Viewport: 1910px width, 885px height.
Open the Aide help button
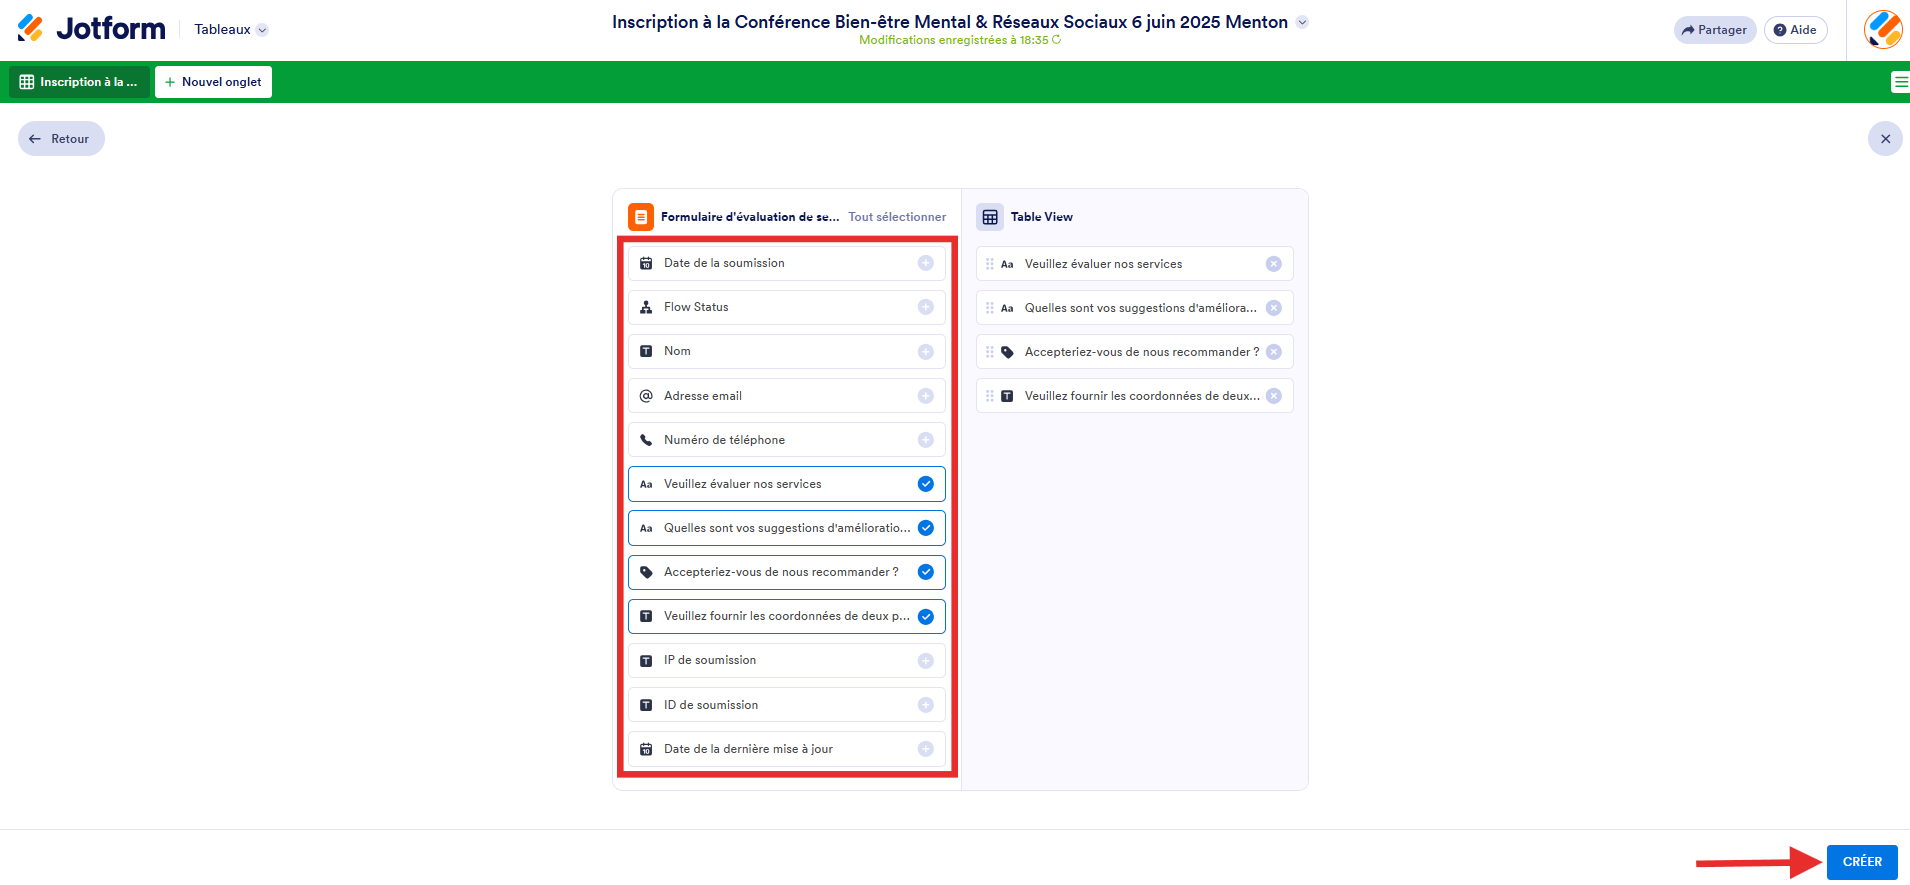click(x=1796, y=30)
